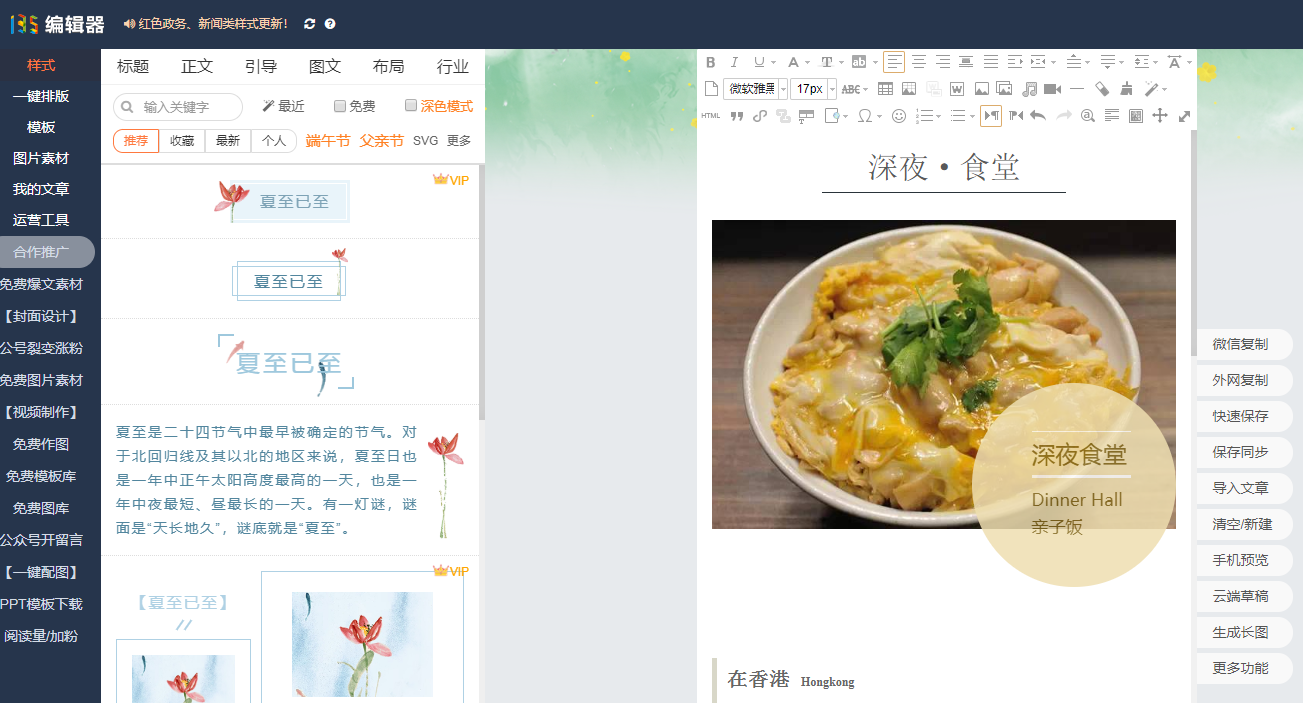Insert a video into the article
The image size is (1303, 703).
pos(1050,88)
